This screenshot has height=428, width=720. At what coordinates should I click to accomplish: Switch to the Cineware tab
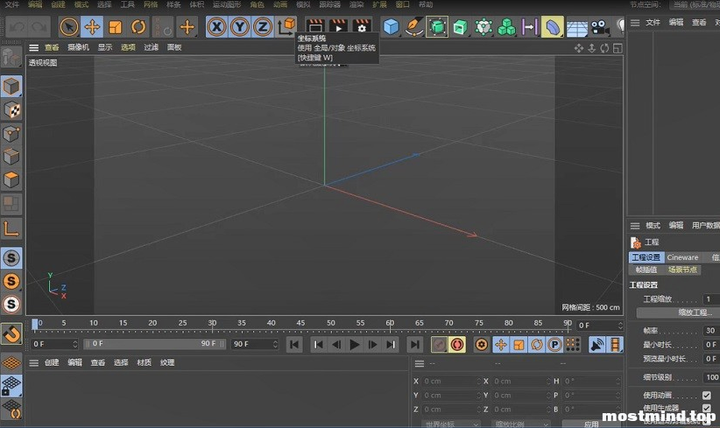(682, 257)
